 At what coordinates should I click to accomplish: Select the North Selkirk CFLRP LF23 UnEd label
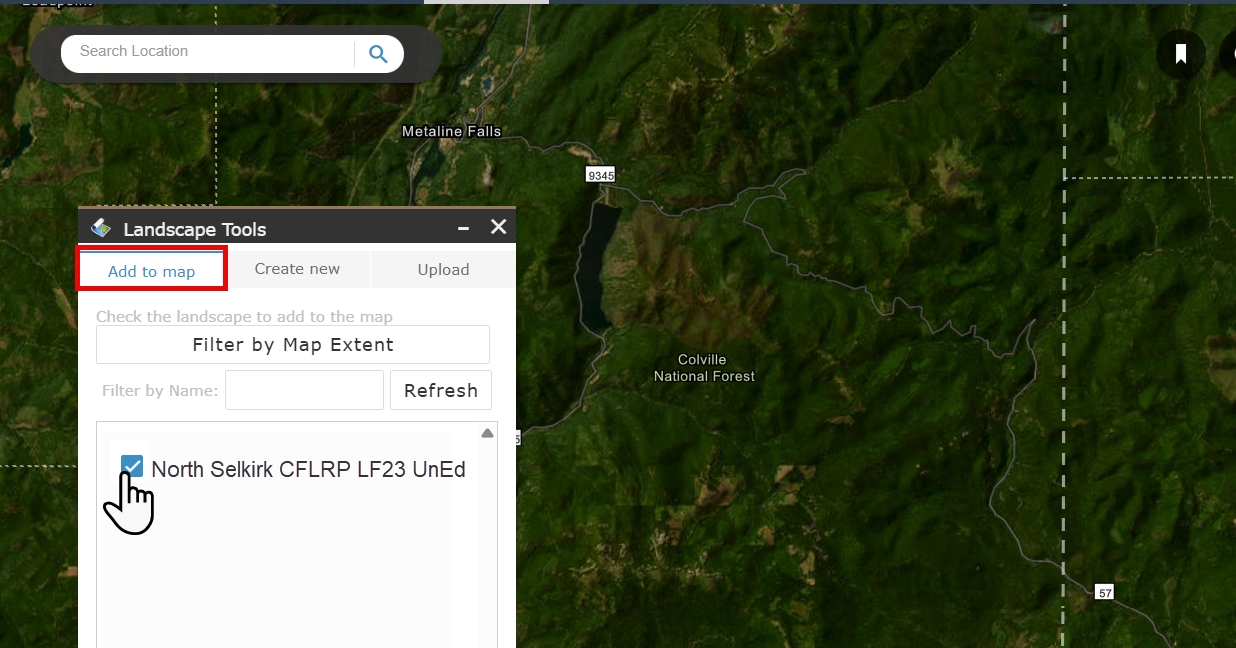tap(308, 469)
